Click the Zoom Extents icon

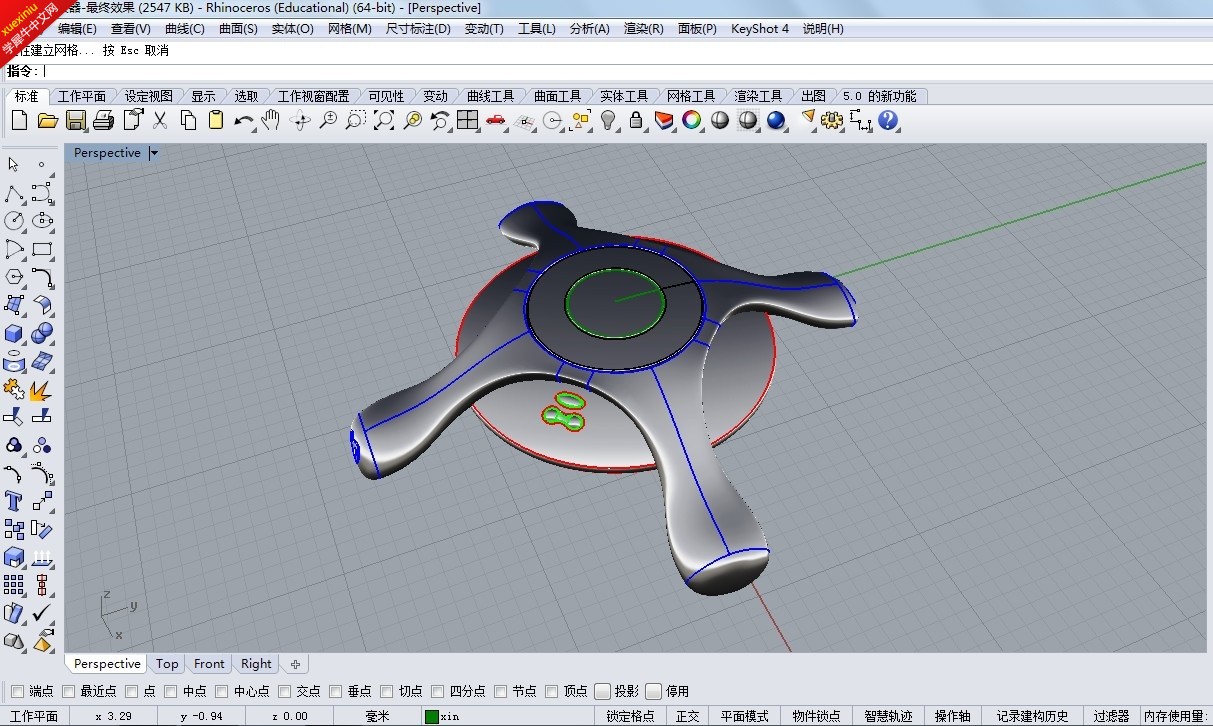coord(384,121)
